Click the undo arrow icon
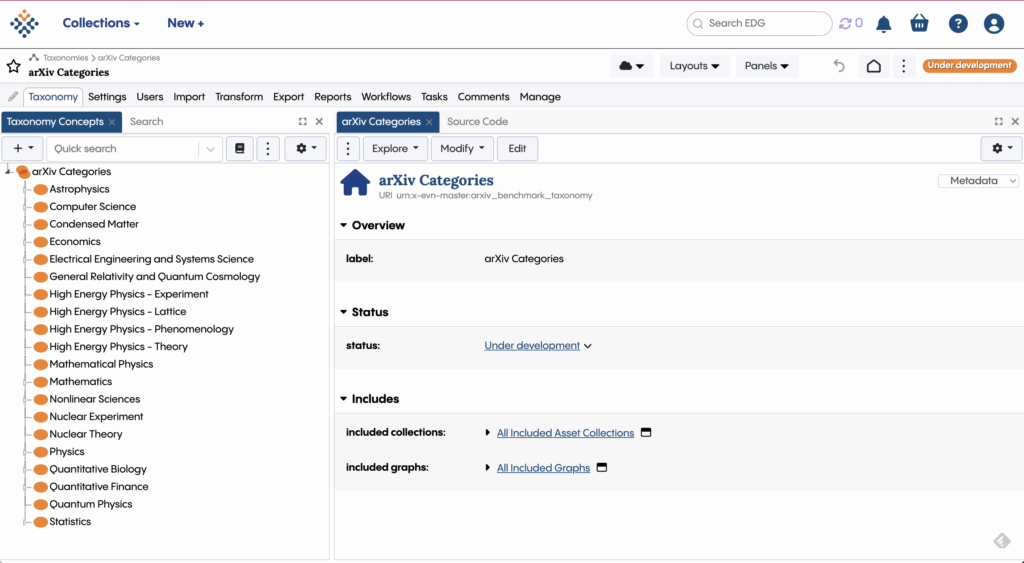1024x563 pixels. click(x=839, y=66)
